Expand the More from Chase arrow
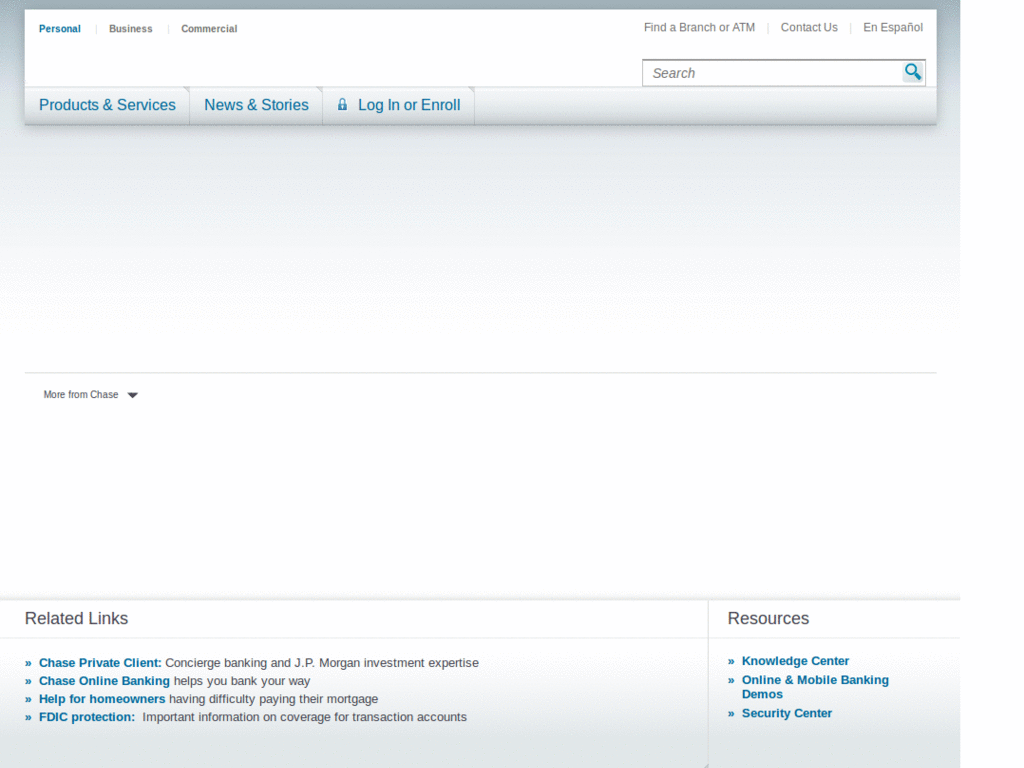 point(133,395)
